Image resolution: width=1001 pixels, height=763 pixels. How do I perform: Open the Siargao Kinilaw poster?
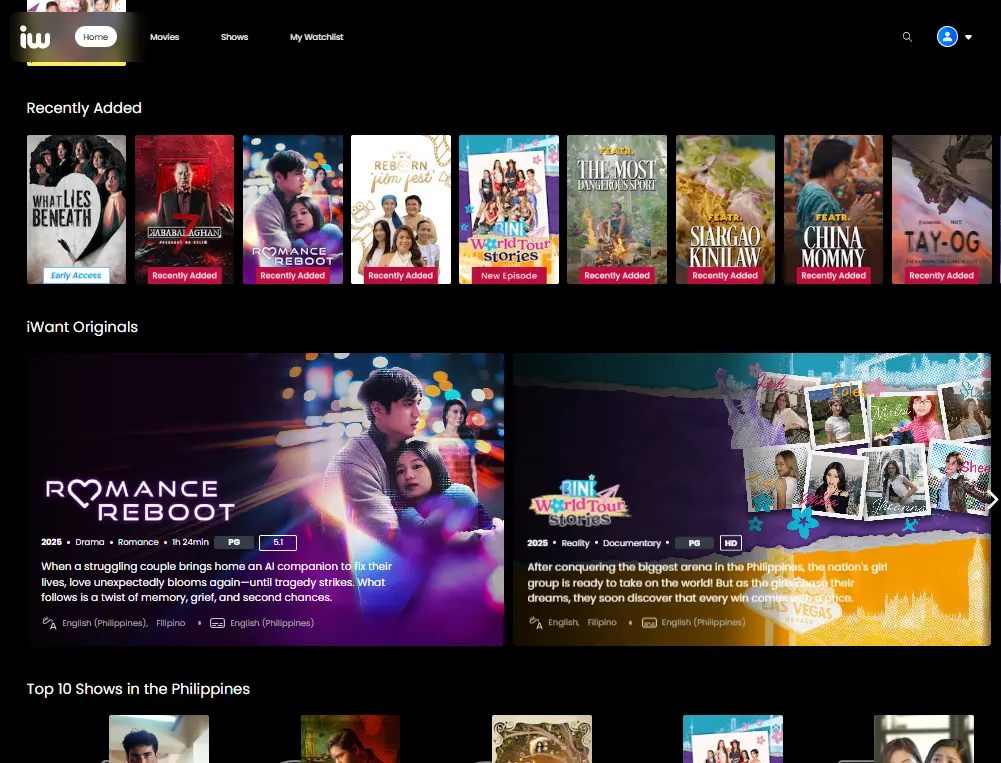[x=725, y=209]
